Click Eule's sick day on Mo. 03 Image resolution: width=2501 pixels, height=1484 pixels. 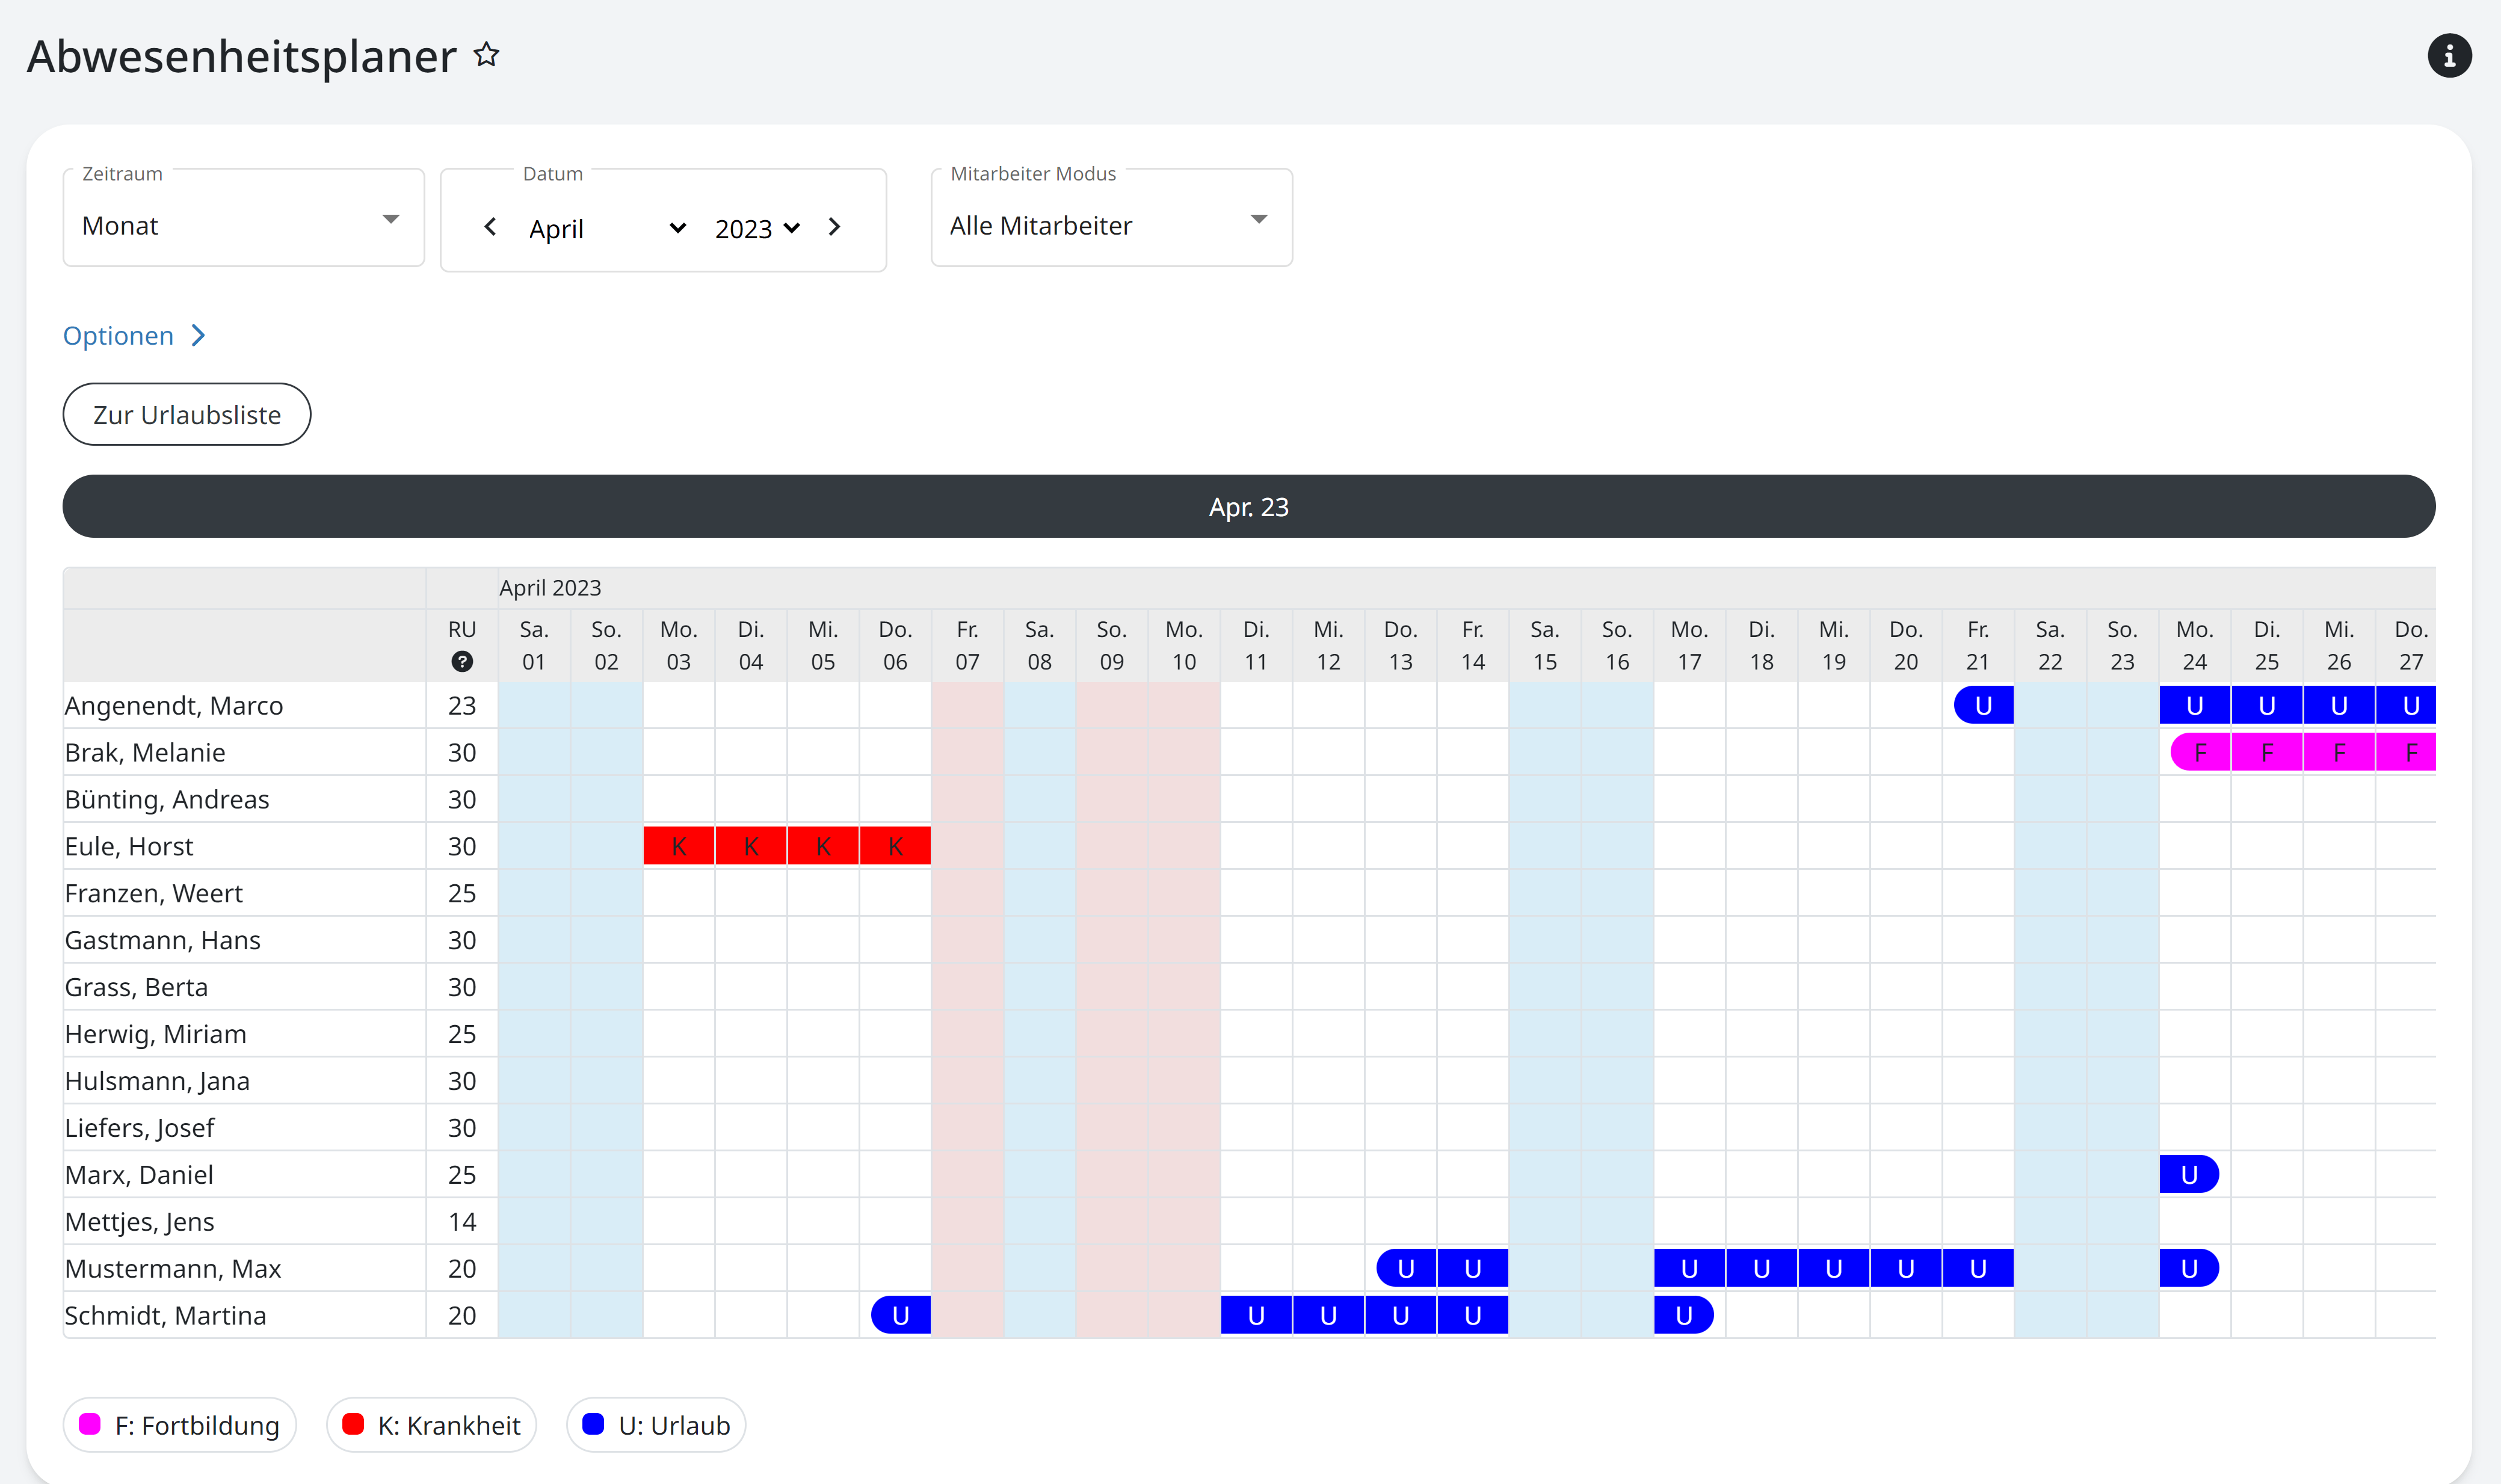click(x=678, y=846)
